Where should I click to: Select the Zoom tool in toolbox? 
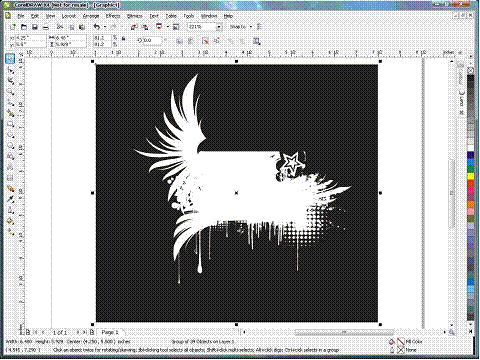[10, 92]
